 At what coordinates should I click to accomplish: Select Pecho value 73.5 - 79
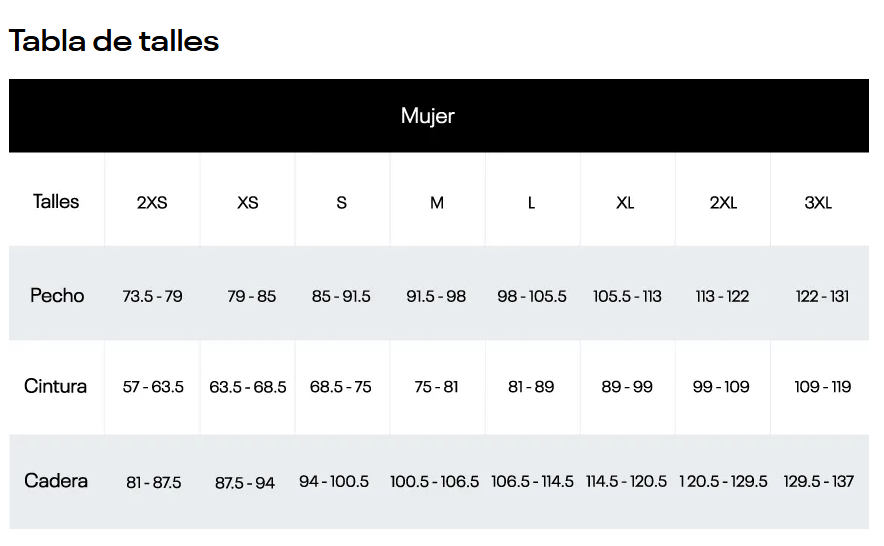tap(153, 297)
